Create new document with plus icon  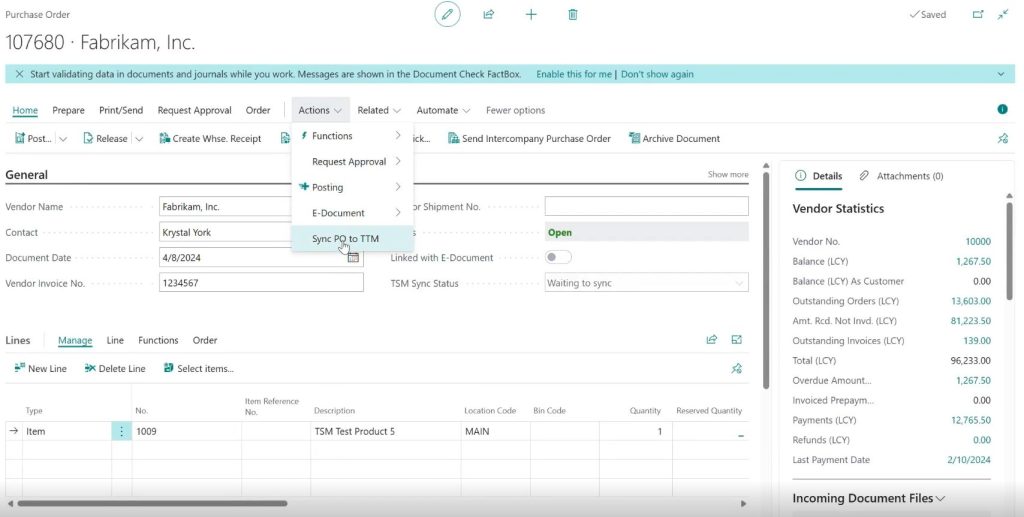coord(531,15)
